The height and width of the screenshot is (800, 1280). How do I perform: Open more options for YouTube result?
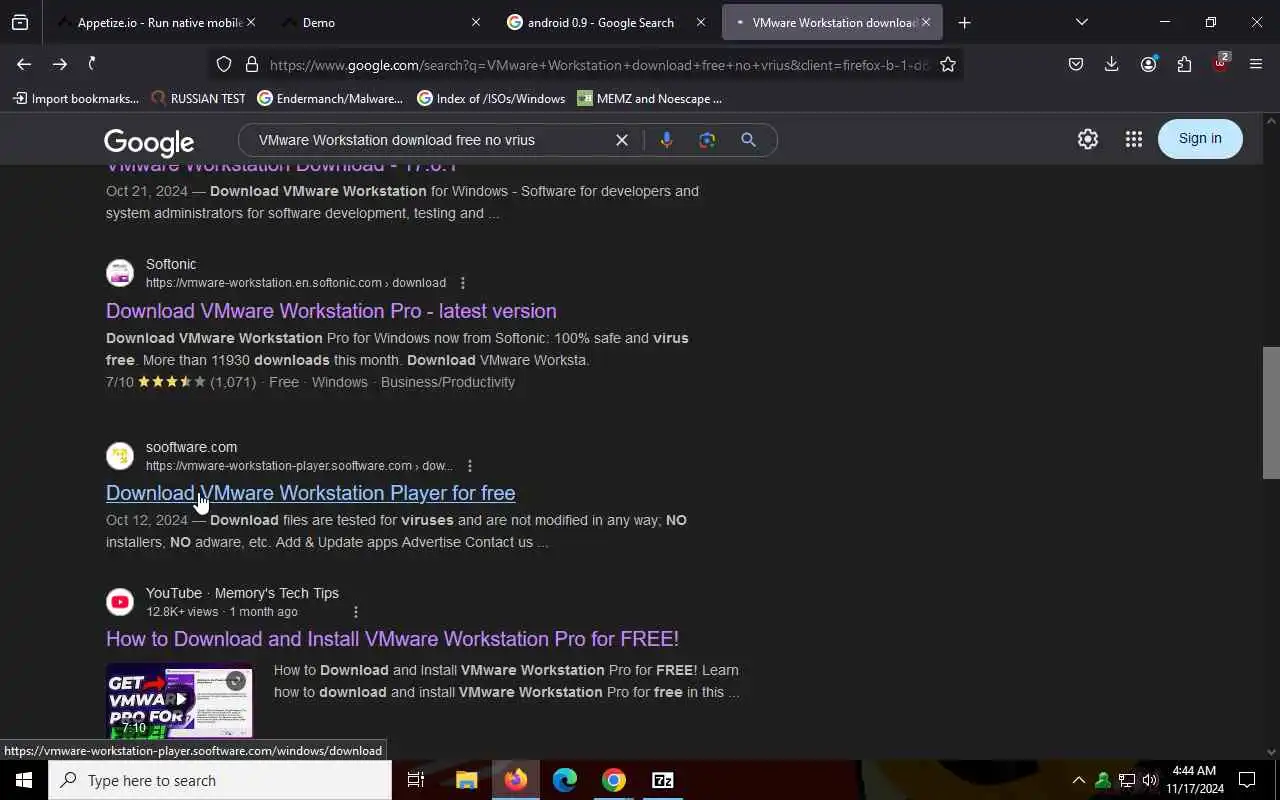[355, 612]
